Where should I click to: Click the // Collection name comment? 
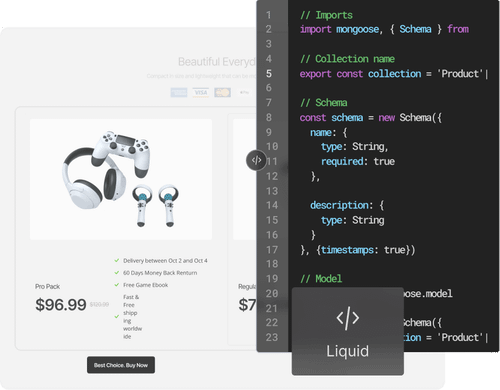pos(347,59)
